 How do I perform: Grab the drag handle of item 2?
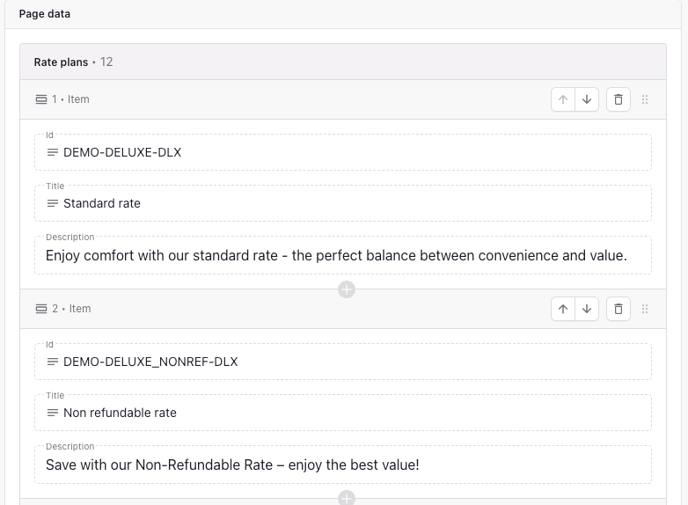point(645,309)
